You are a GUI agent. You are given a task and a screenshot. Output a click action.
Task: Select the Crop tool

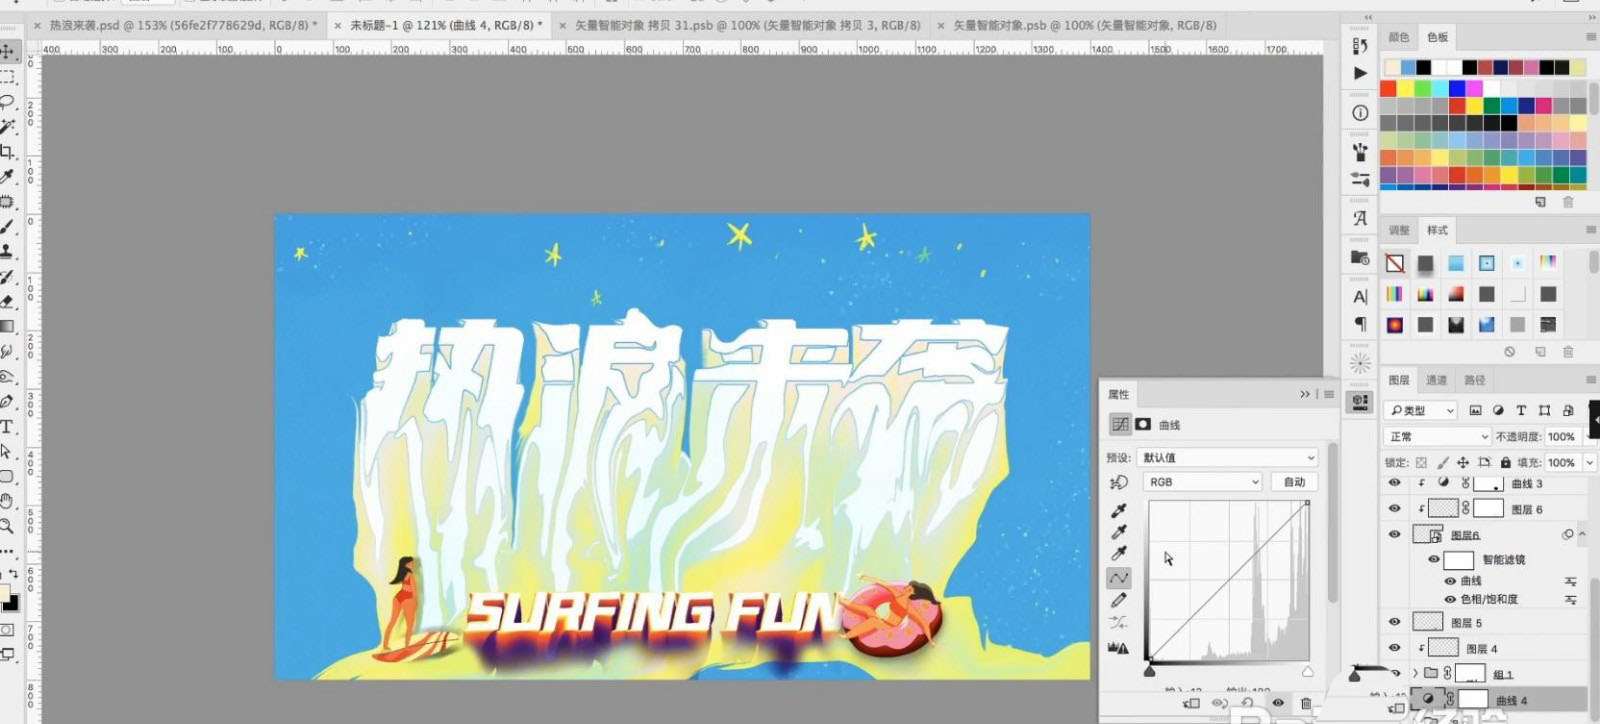pyautogui.click(x=7, y=151)
